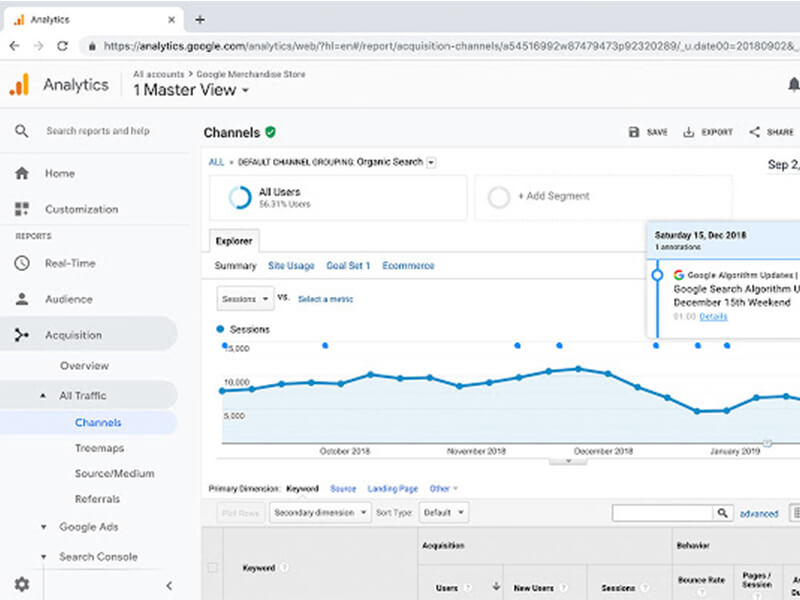Click the advanced filter link
The width and height of the screenshot is (800, 600).
pos(759,514)
